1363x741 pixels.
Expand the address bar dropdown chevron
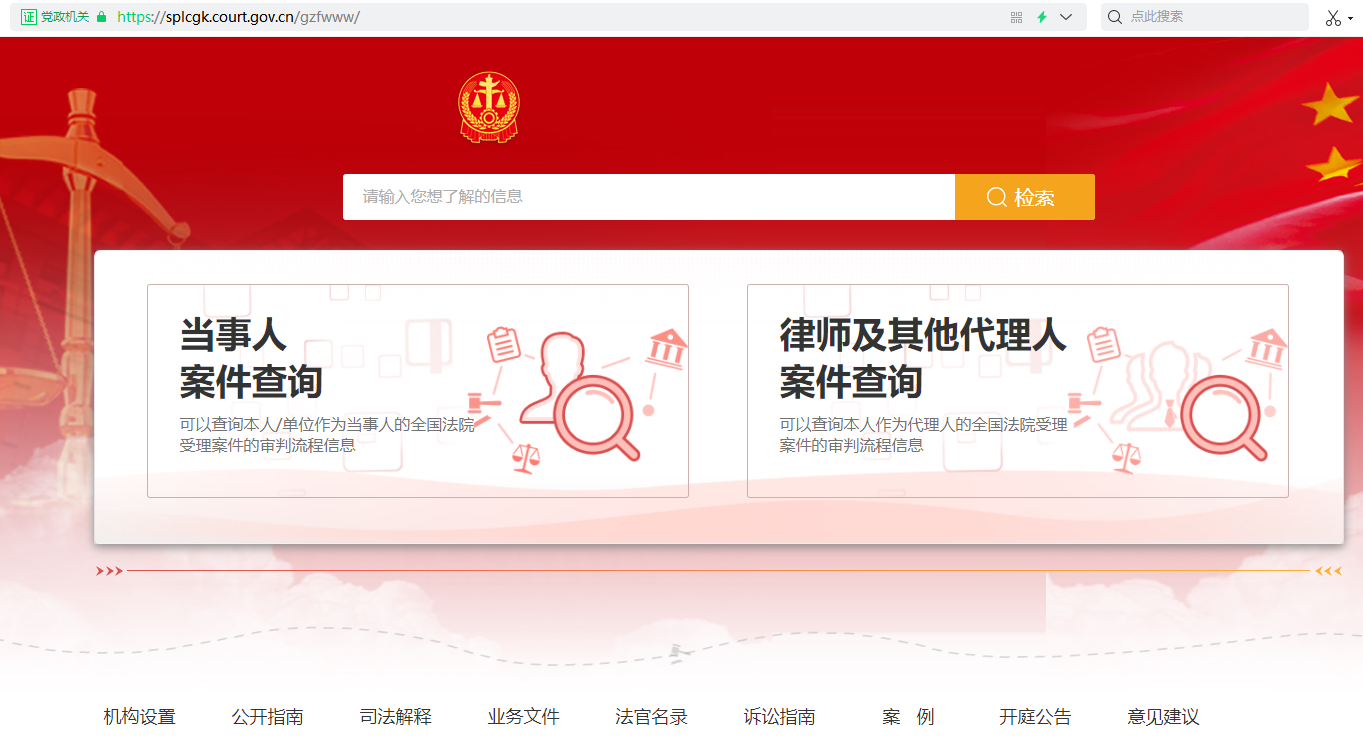pyautogui.click(x=1066, y=17)
